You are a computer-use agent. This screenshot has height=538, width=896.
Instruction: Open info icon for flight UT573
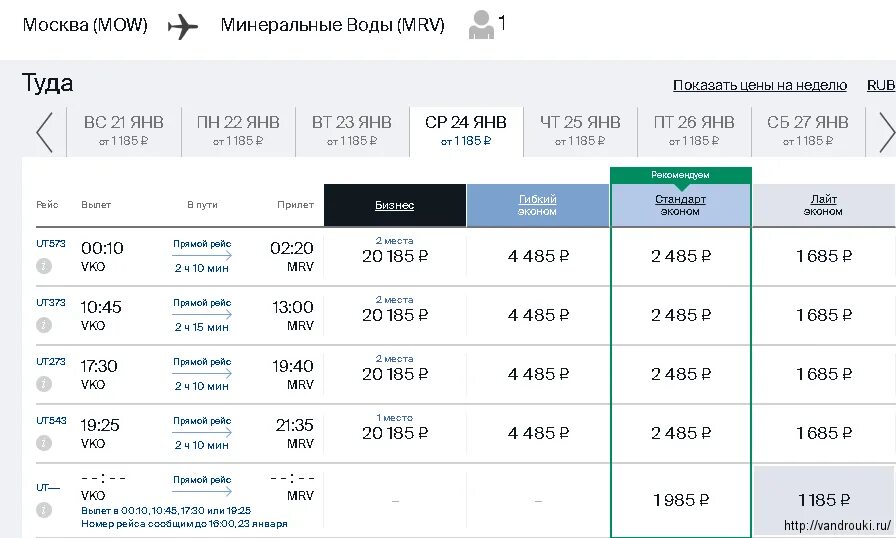click(44, 266)
